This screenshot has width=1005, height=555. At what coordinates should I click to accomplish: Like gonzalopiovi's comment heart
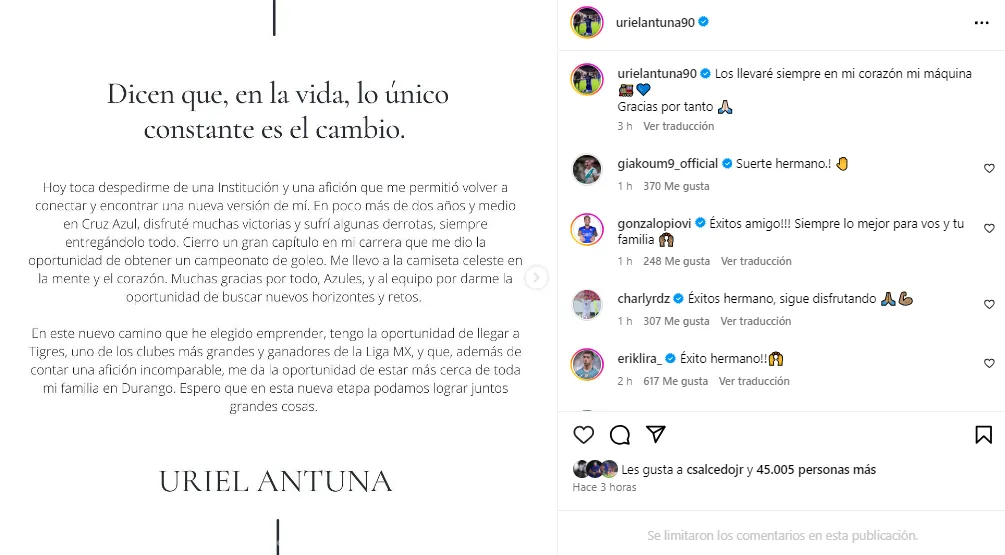(989, 228)
